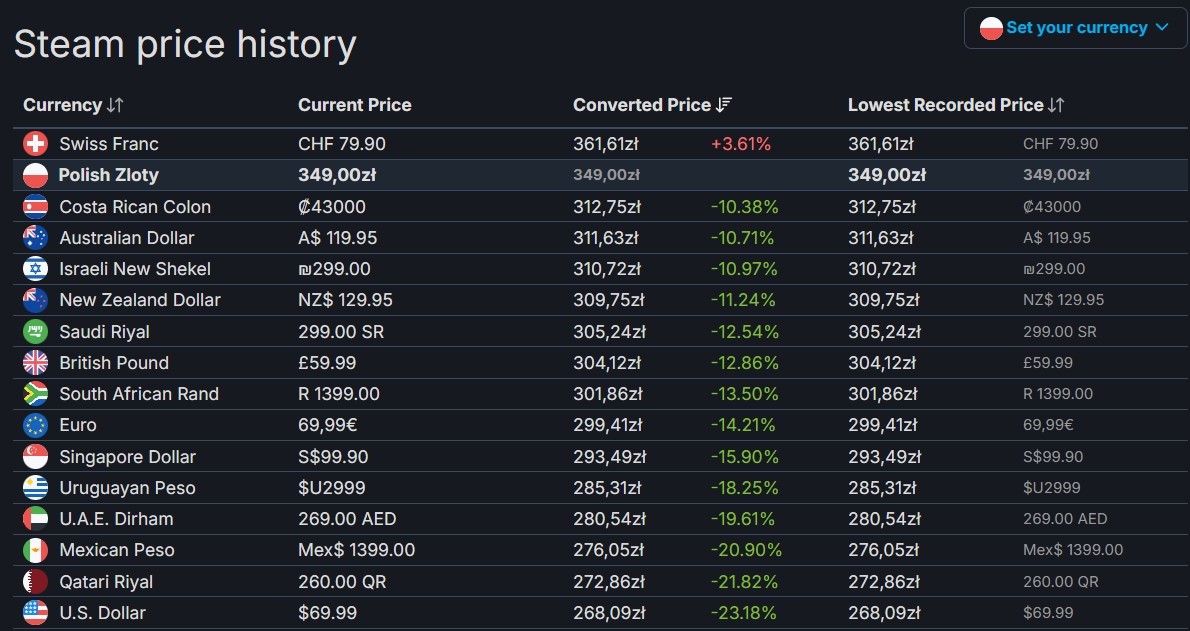This screenshot has width=1190, height=631.
Task: Click the -23.18% difference value
Action: coord(744,613)
